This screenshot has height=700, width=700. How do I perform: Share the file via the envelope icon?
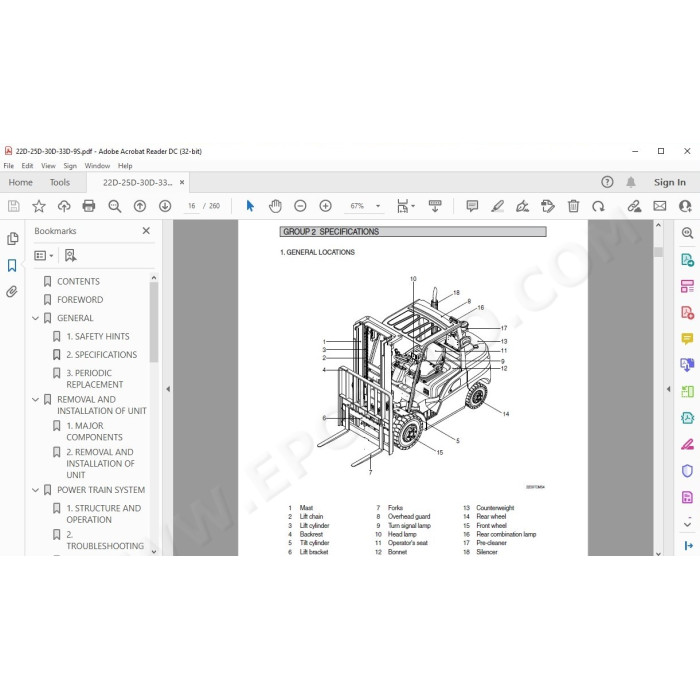(x=660, y=206)
